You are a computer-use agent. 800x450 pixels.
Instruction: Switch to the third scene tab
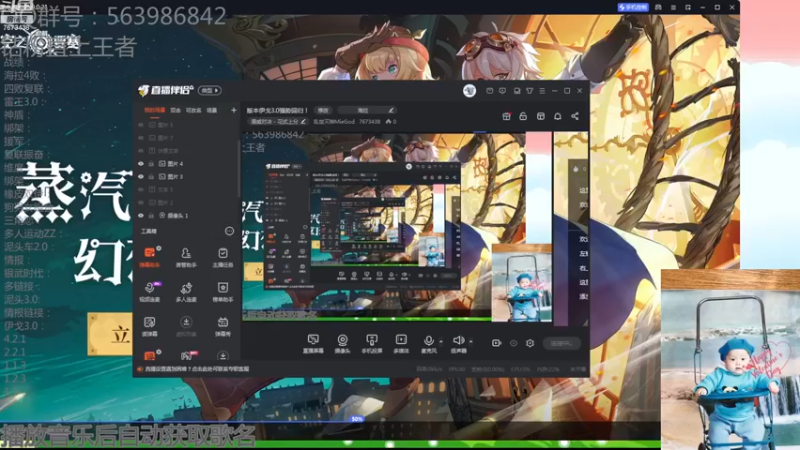click(193, 110)
